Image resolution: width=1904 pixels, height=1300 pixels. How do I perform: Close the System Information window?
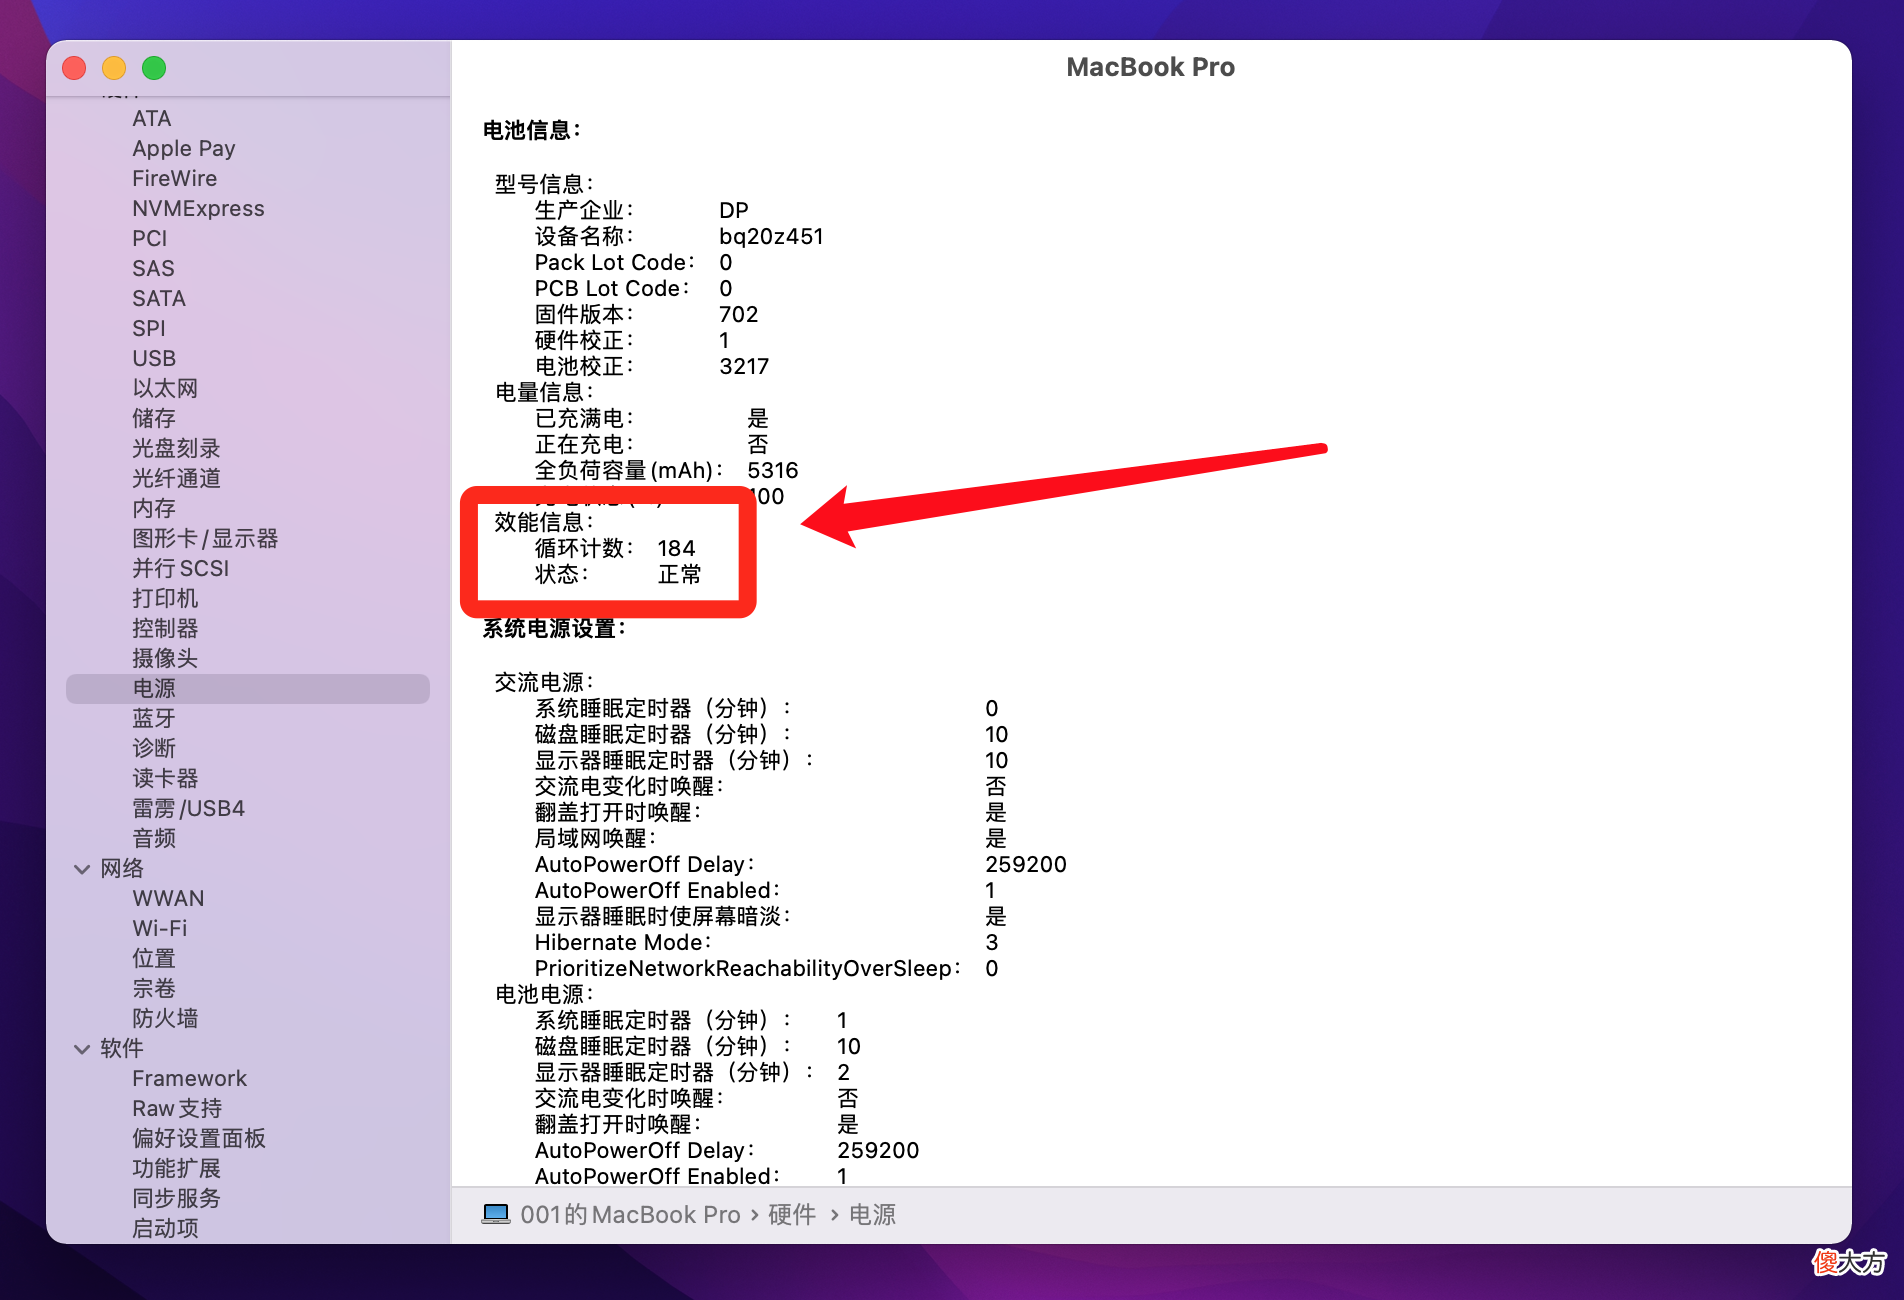[74, 68]
